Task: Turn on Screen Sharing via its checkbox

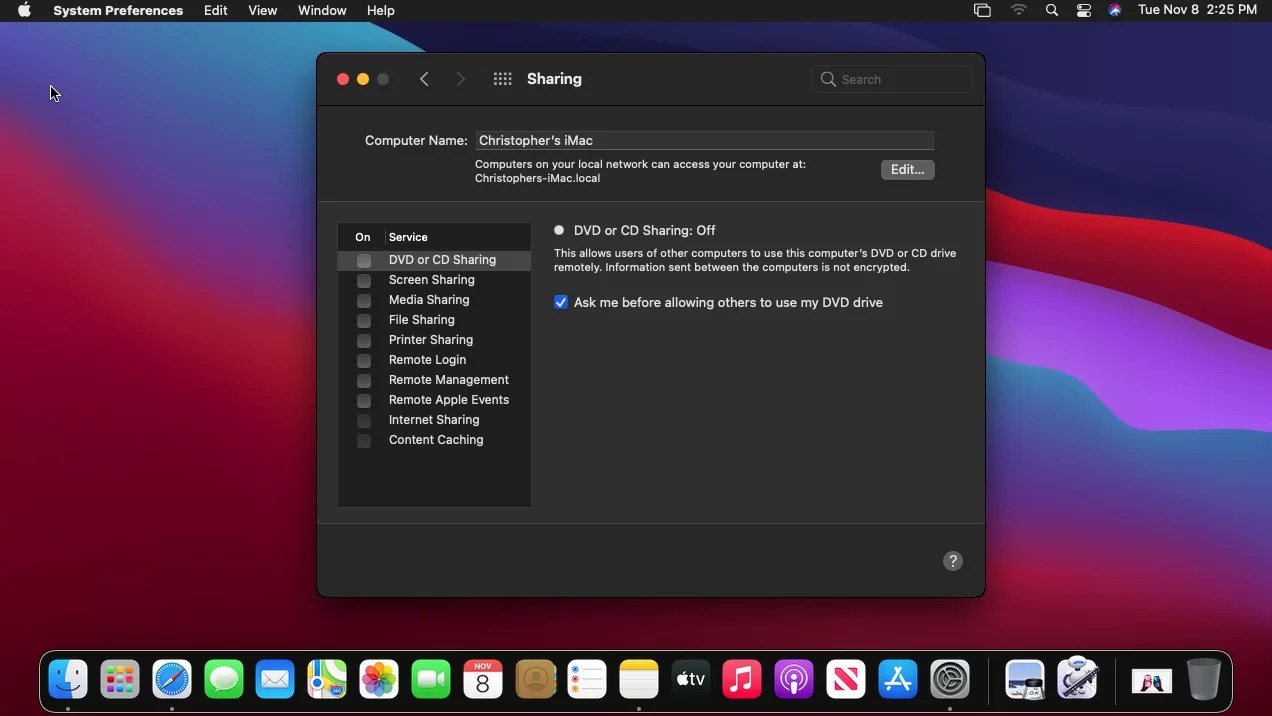Action: pyautogui.click(x=364, y=280)
